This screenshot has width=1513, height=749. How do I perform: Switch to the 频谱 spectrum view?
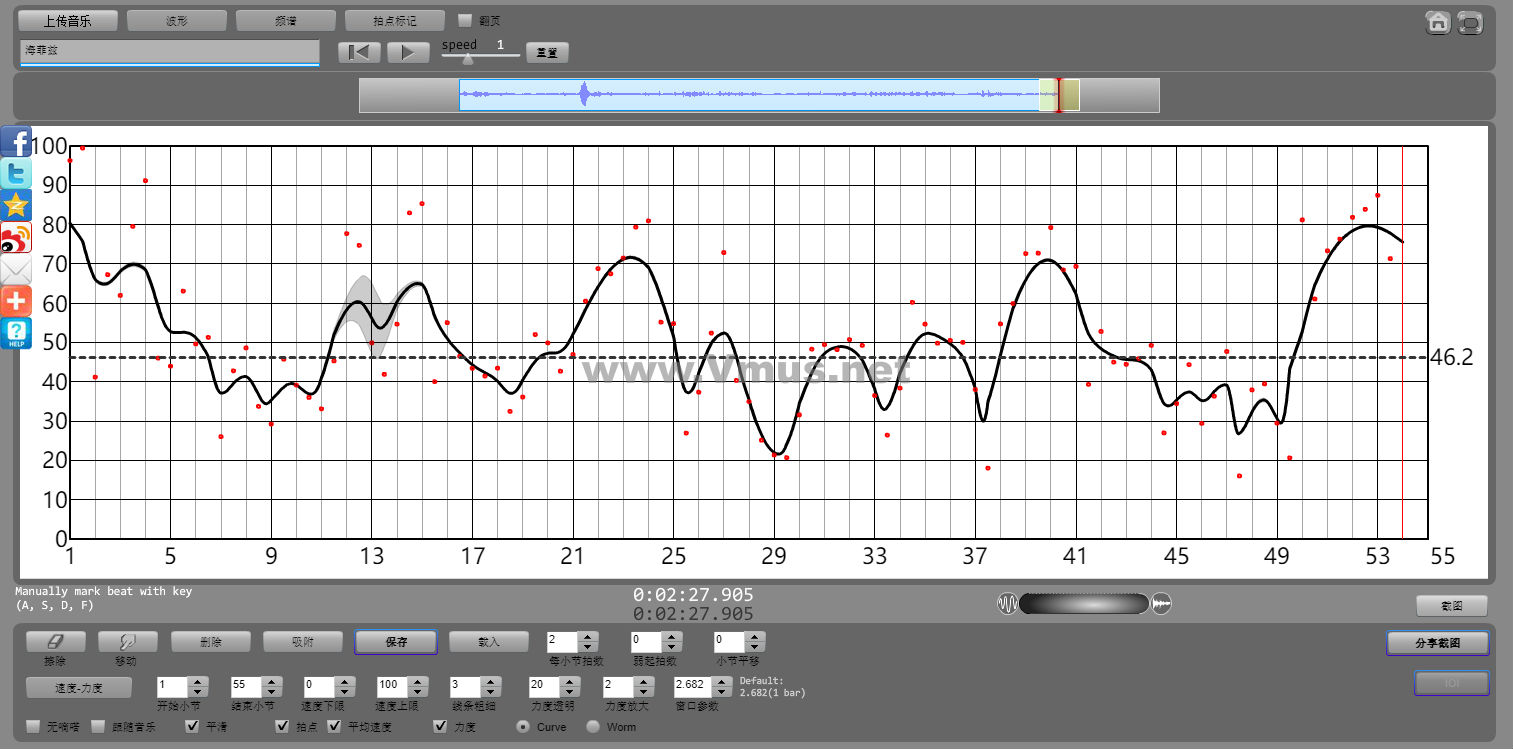(x=286, y=20)
